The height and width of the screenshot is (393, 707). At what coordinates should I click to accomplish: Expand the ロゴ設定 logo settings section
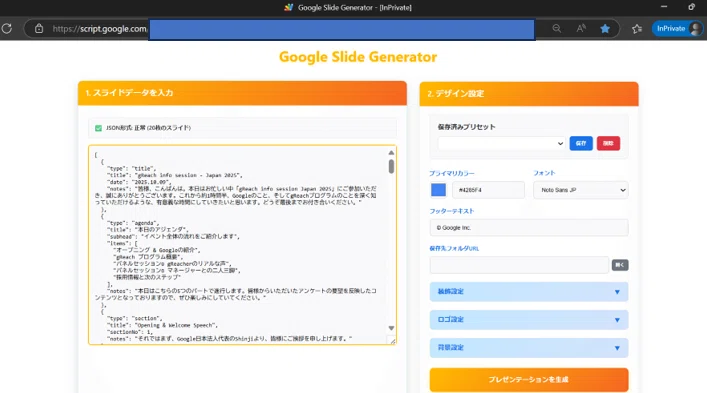(x=528, y=320)
